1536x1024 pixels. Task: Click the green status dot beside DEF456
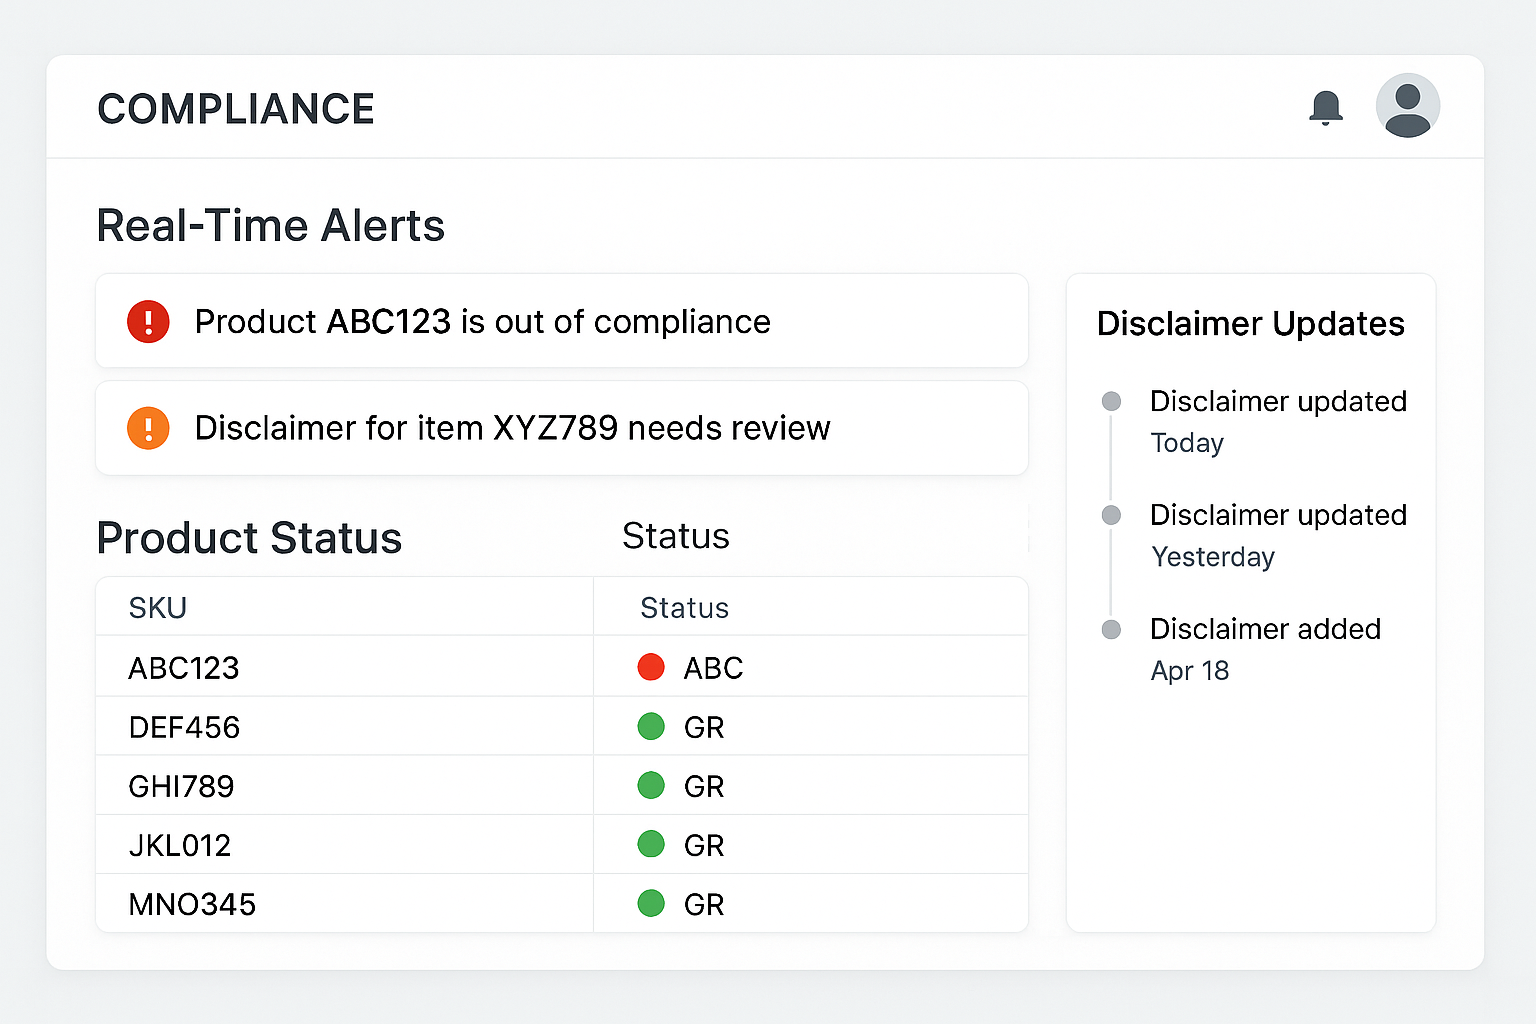tap(651, 727)
